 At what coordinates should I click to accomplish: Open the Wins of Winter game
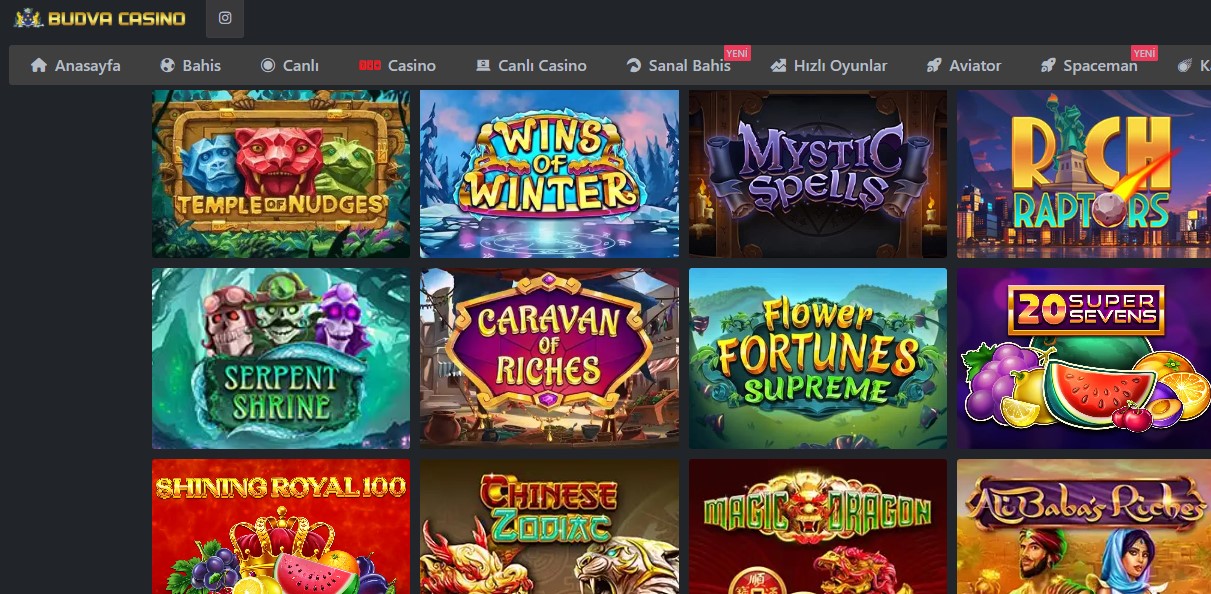[x=549, y=174]
